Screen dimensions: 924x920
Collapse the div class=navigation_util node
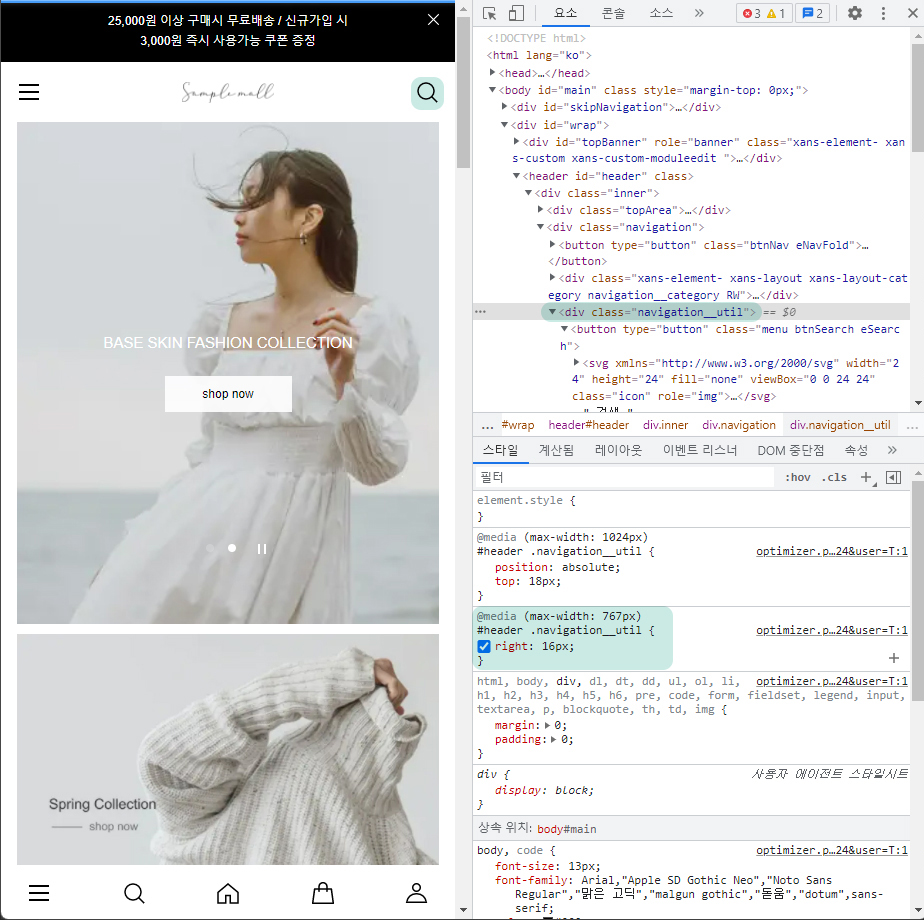(x=552, y=311)
